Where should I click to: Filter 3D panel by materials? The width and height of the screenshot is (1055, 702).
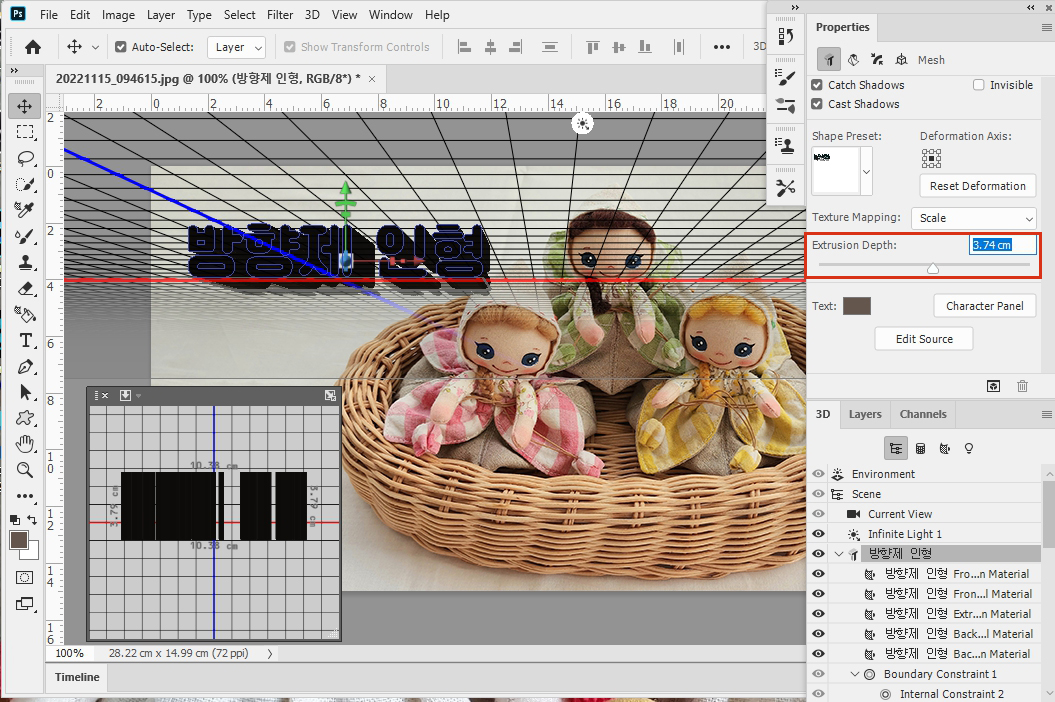point(945,448)
